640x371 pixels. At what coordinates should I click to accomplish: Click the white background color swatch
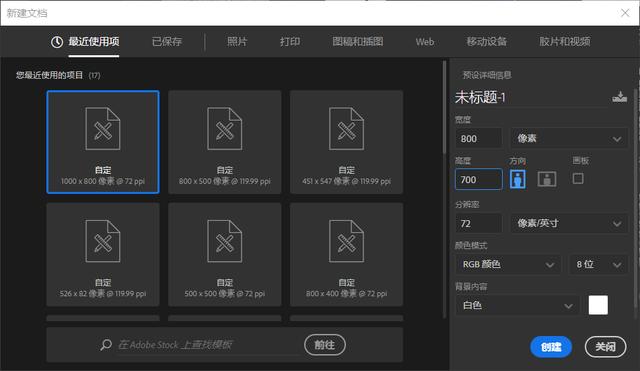(598, 305)
